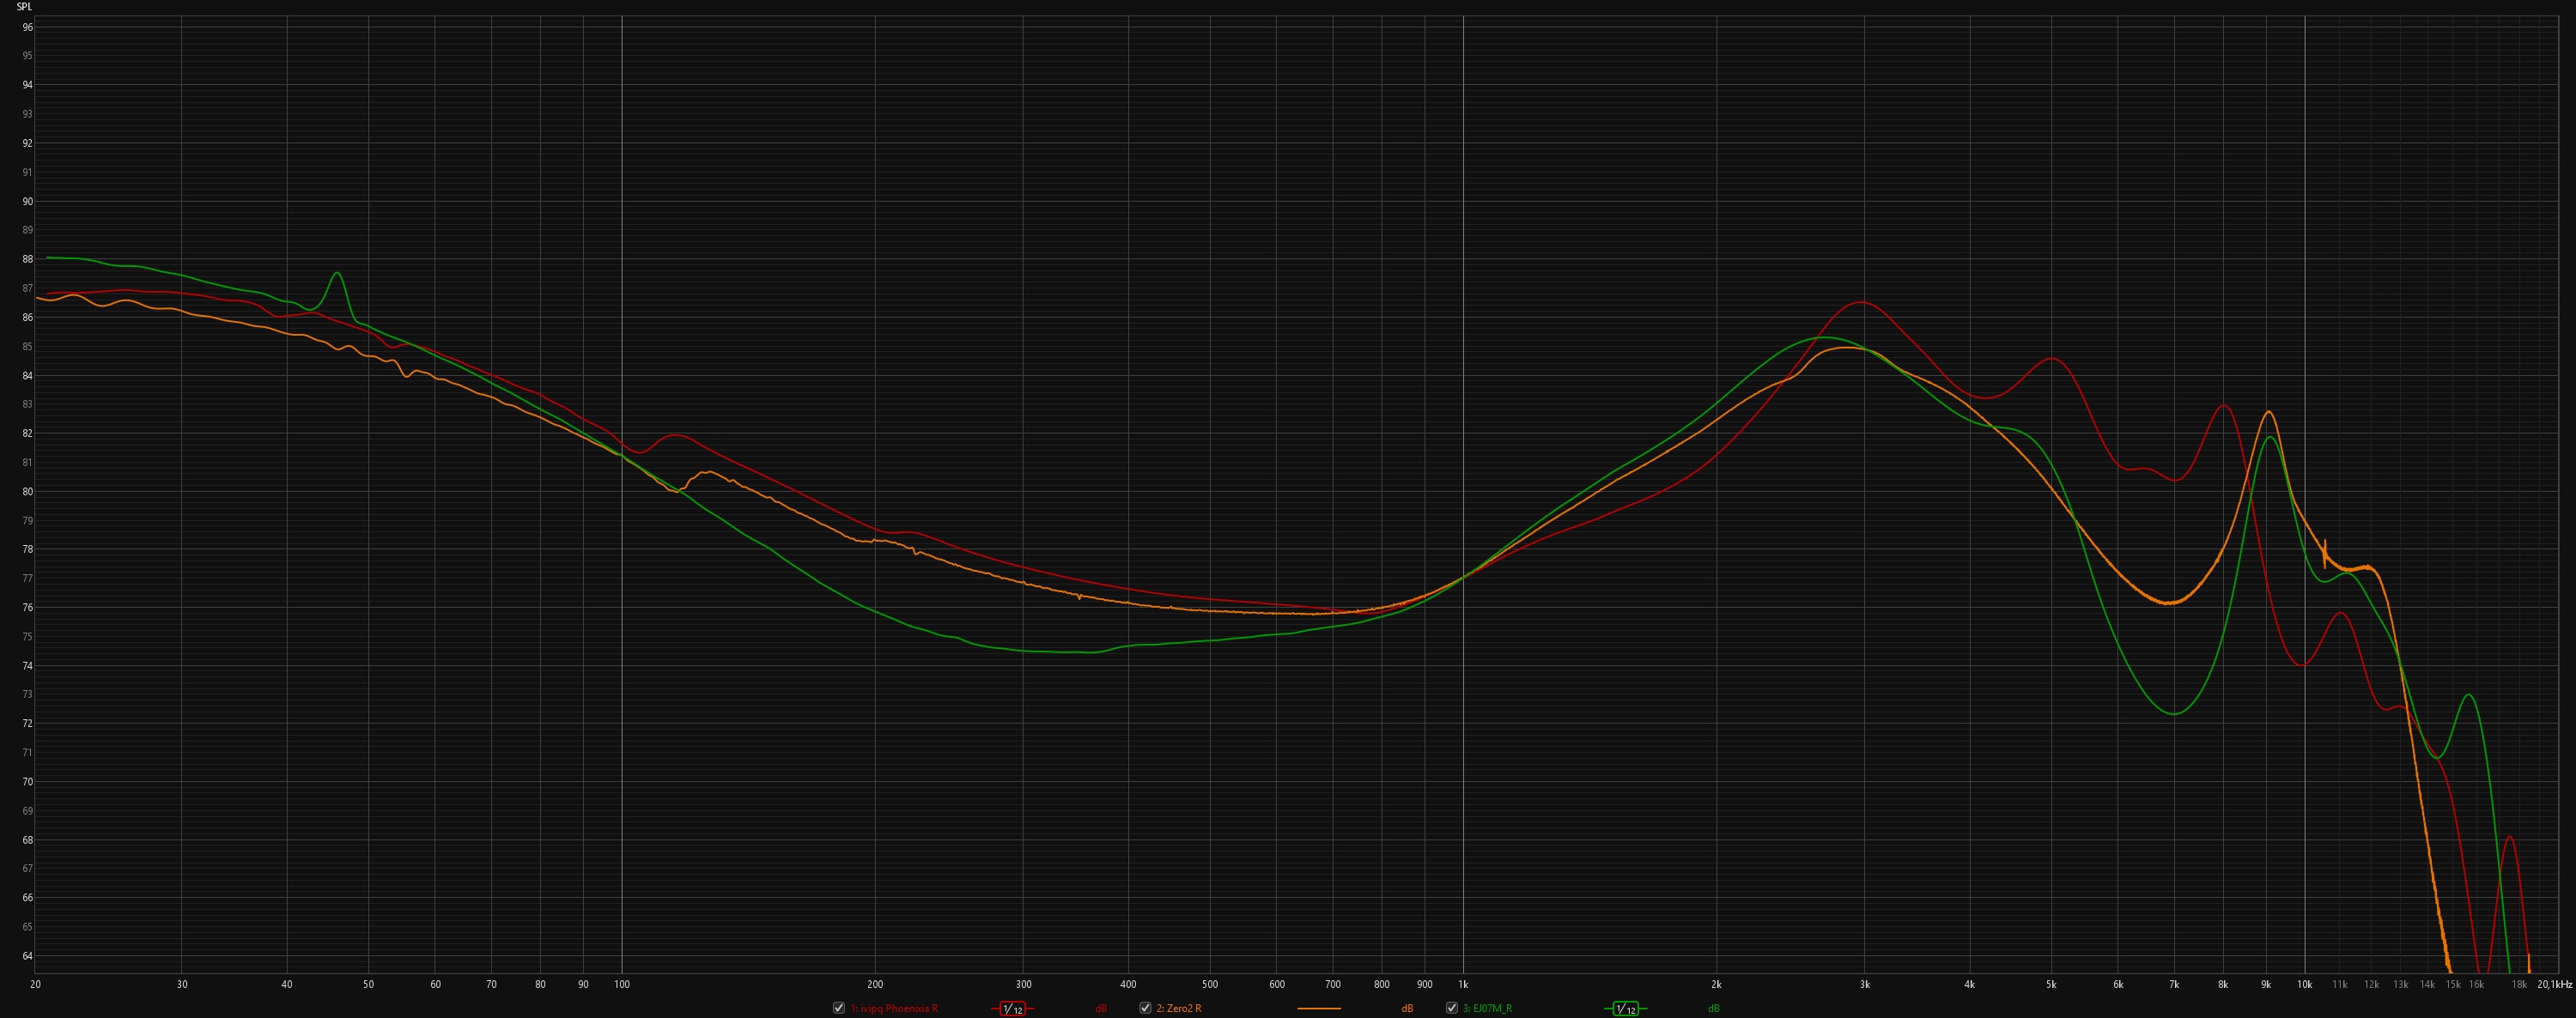
Task: Click the 96 dB label on SPL axis
Action: point(28,27)
